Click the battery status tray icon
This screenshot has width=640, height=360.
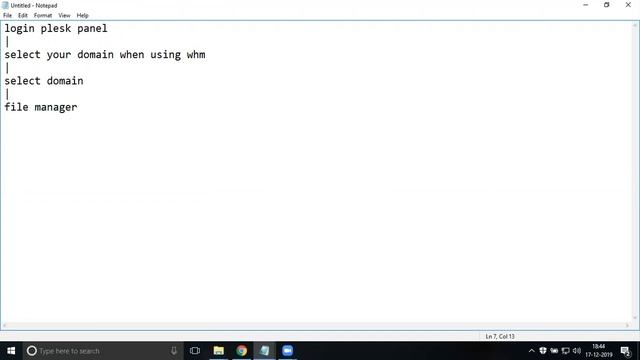[554, 351]
